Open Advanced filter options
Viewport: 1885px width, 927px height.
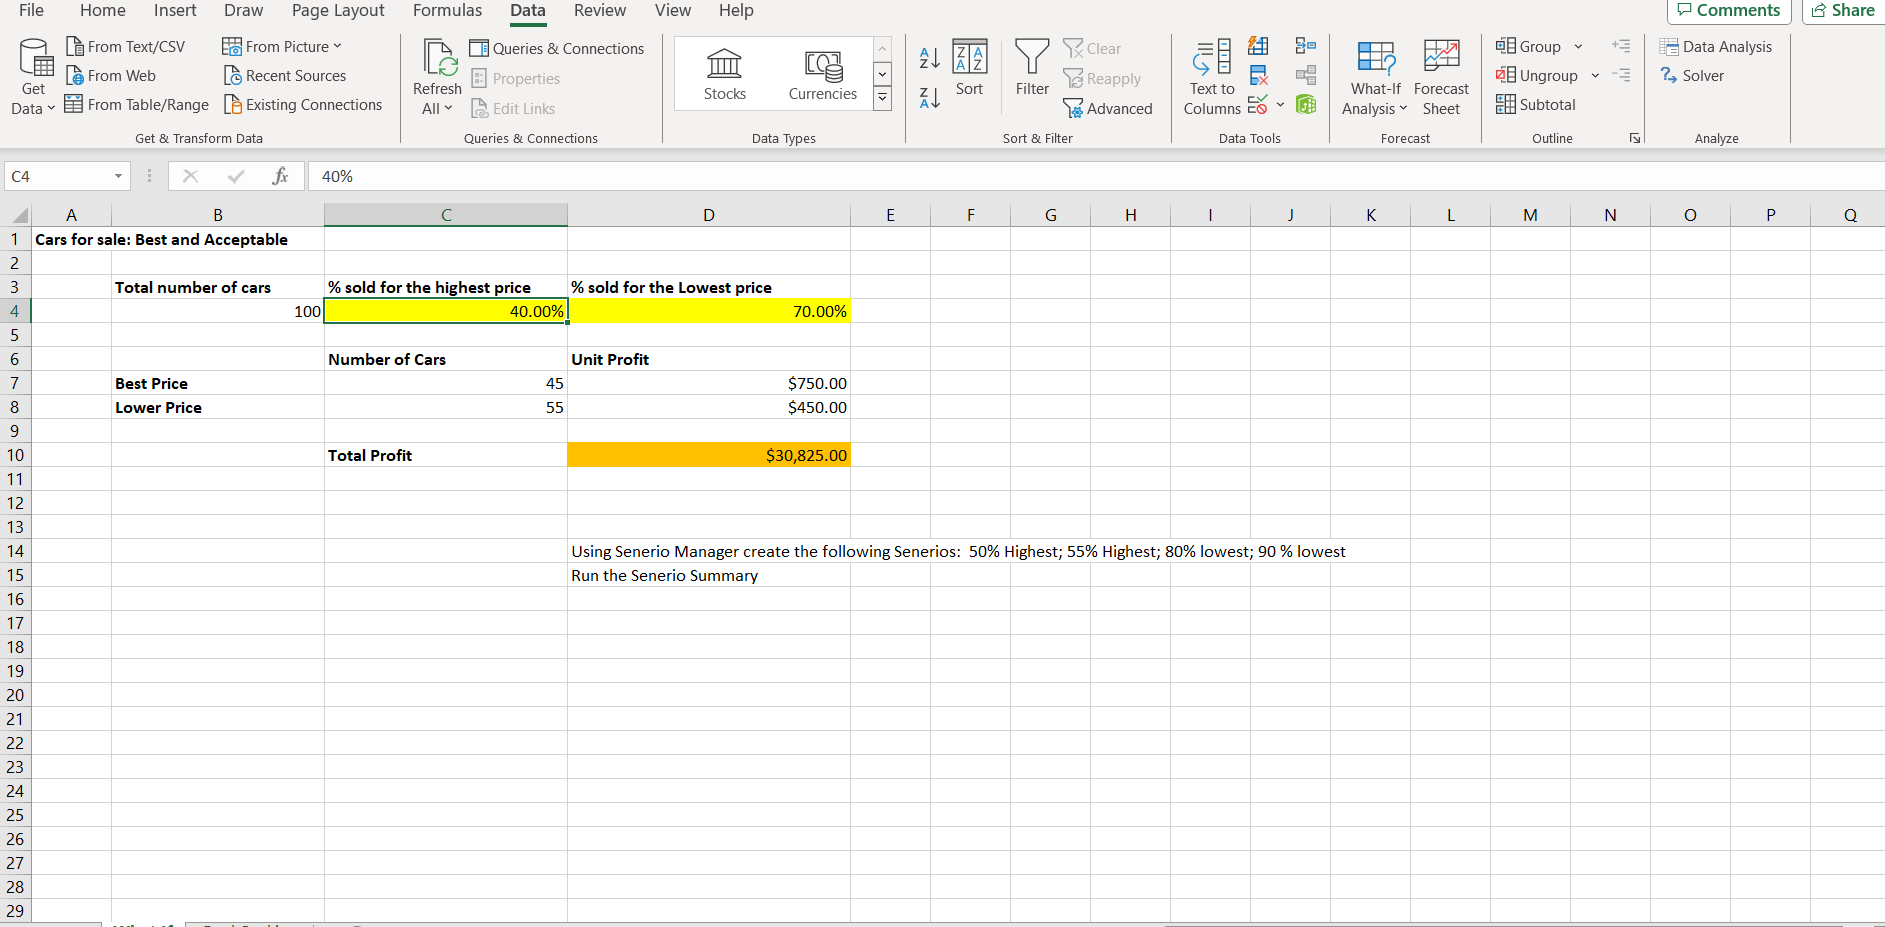1108,109
